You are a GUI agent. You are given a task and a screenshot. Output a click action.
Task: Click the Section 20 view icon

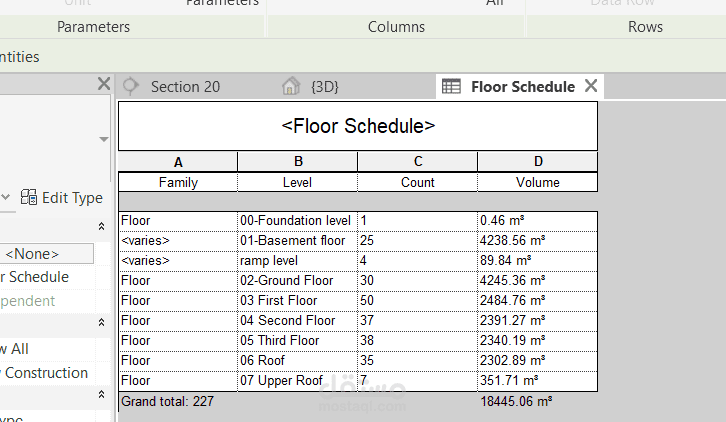[x=130, y=87]
